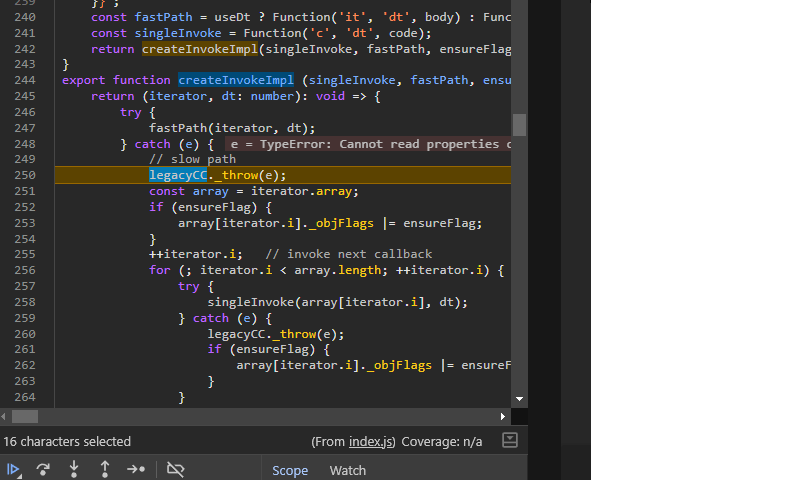Switch to the Scope tab

coord(290,471)
